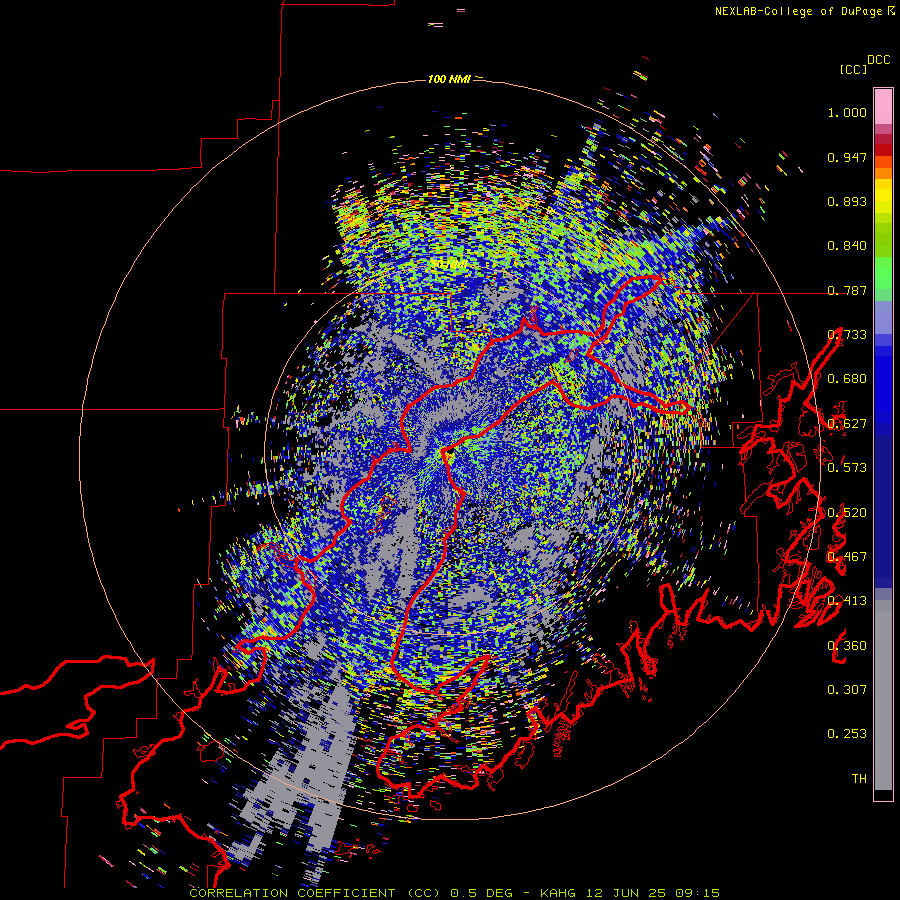Click the Correlation Coefficient caption at the bottom
The width and height of the screenshot is (900, 900).
pyautogui.click(x=454, y=893)
